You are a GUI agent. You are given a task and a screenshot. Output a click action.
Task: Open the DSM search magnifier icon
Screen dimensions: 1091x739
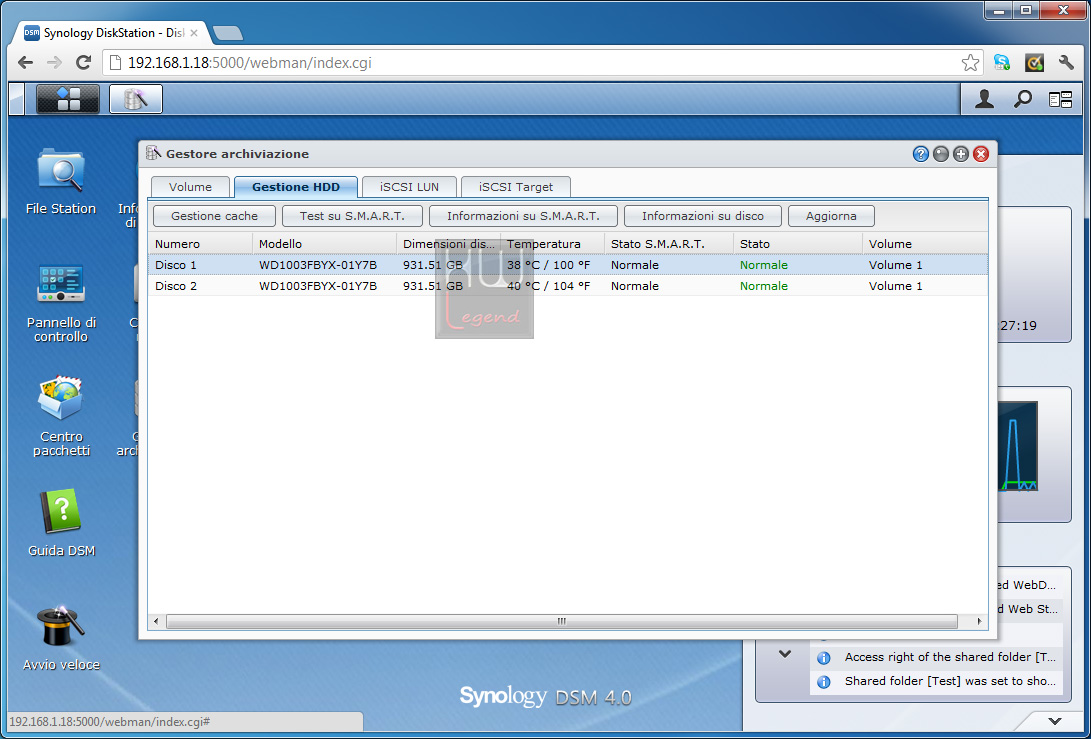point(1022,100)
